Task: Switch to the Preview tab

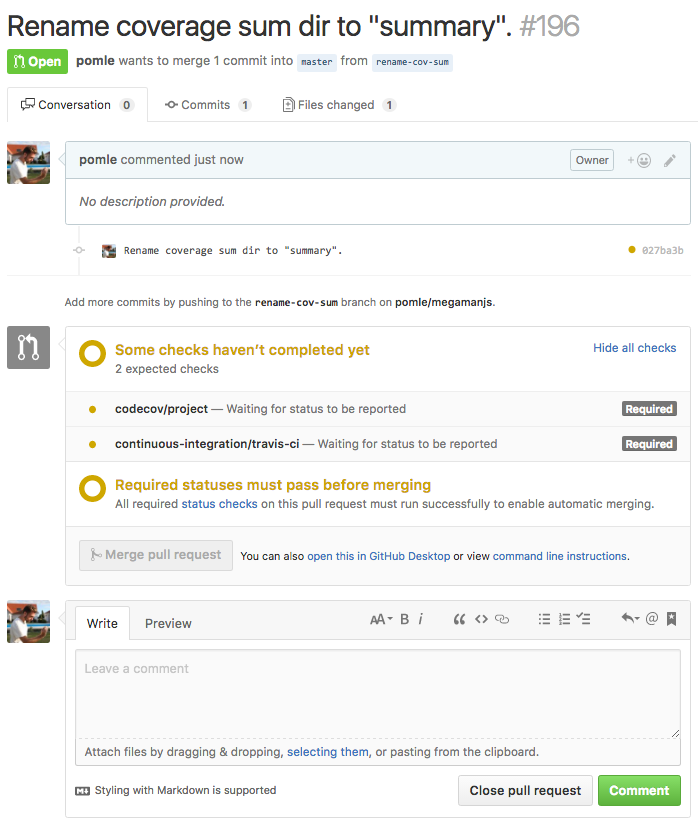Action: pyautogui.click(x=168, y=623)
